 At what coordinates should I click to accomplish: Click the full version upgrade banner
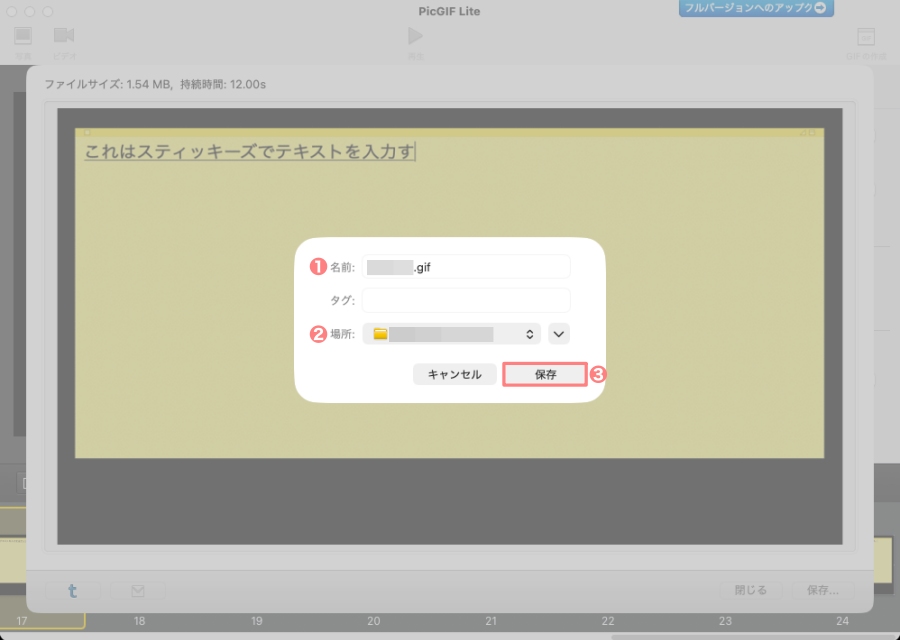[756, 9]
